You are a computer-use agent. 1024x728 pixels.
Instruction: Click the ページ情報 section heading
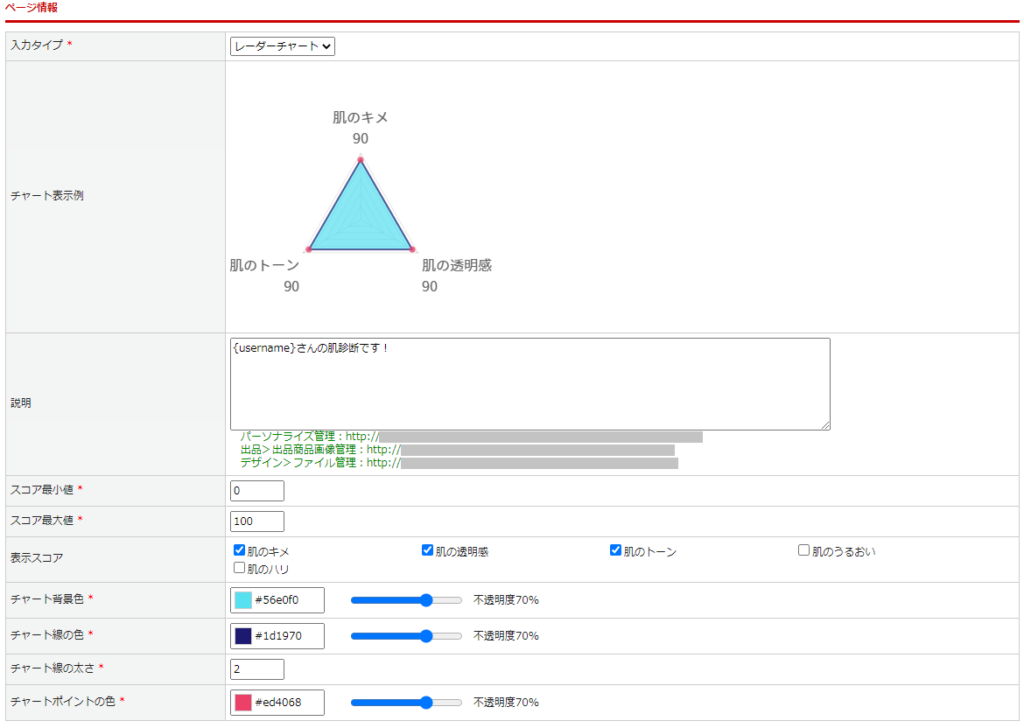click(31, 8)
